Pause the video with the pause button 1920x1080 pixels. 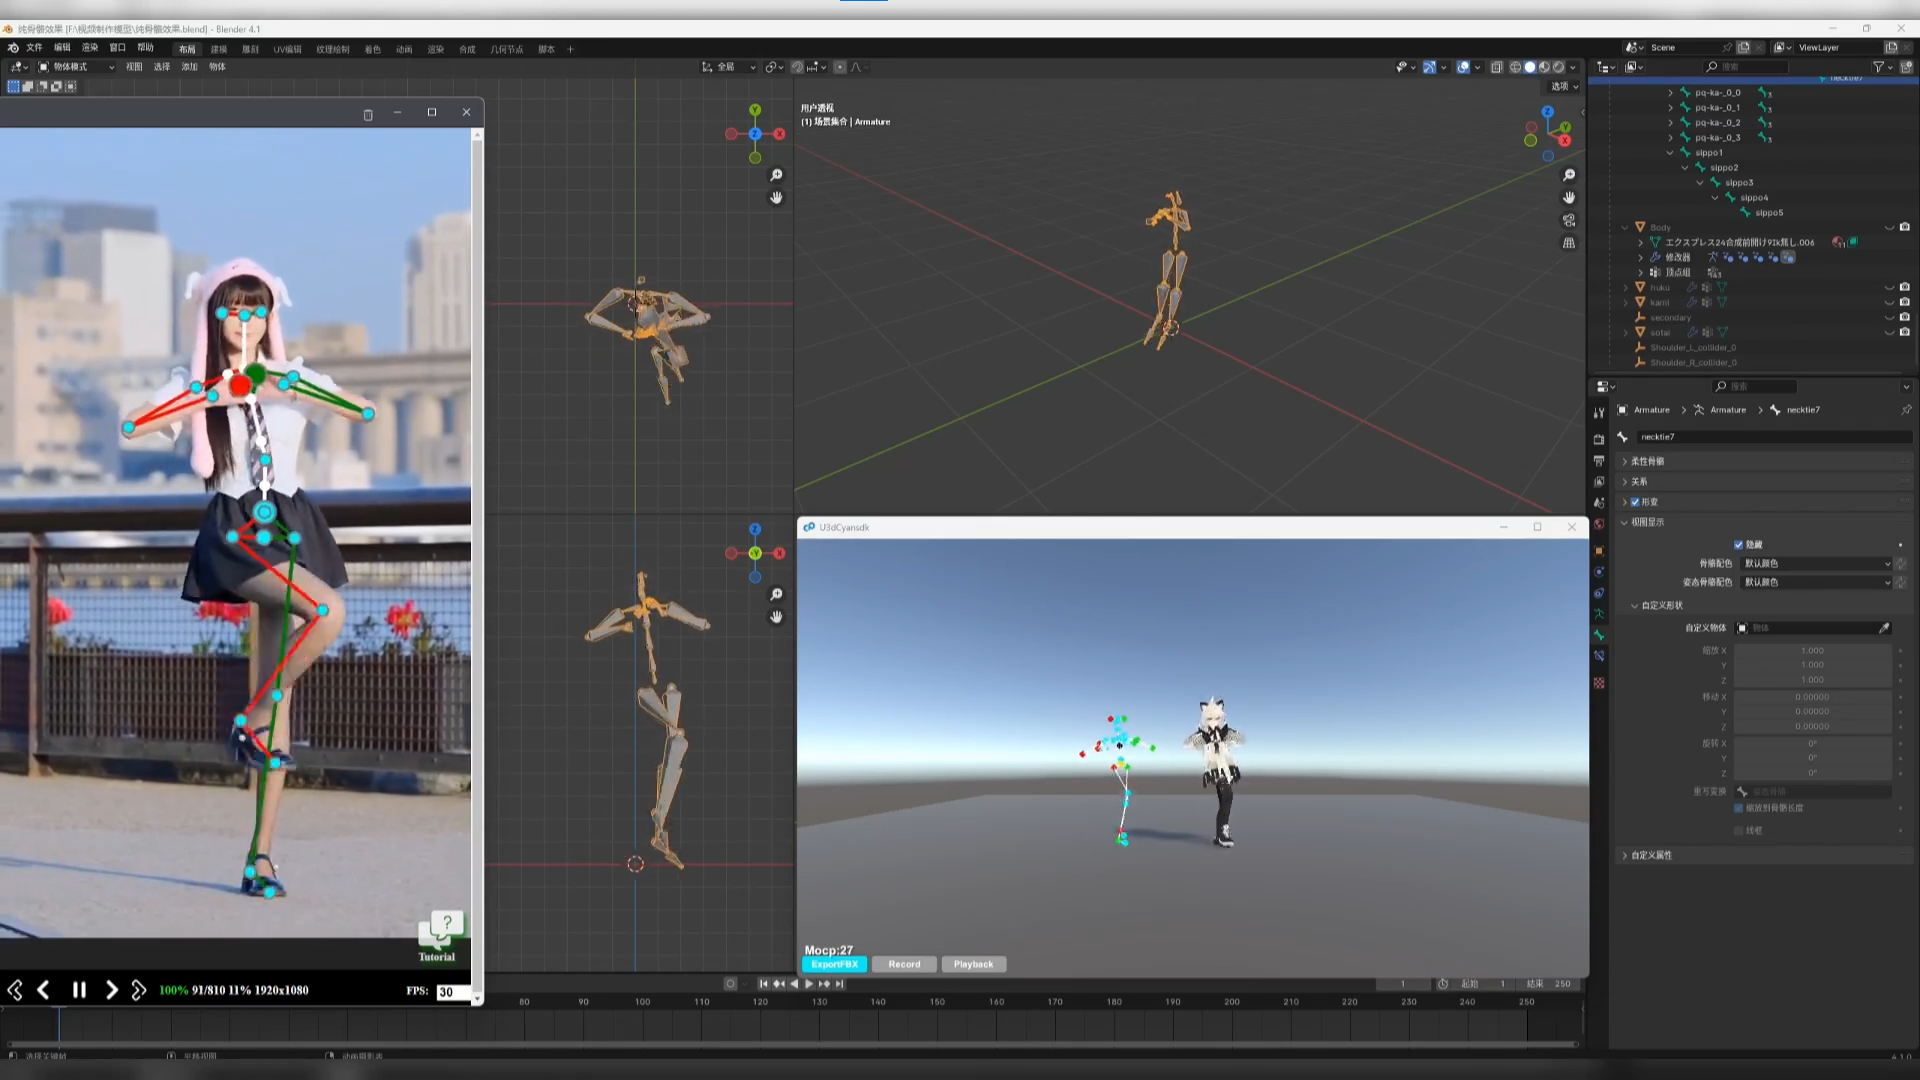coord(79,990)
